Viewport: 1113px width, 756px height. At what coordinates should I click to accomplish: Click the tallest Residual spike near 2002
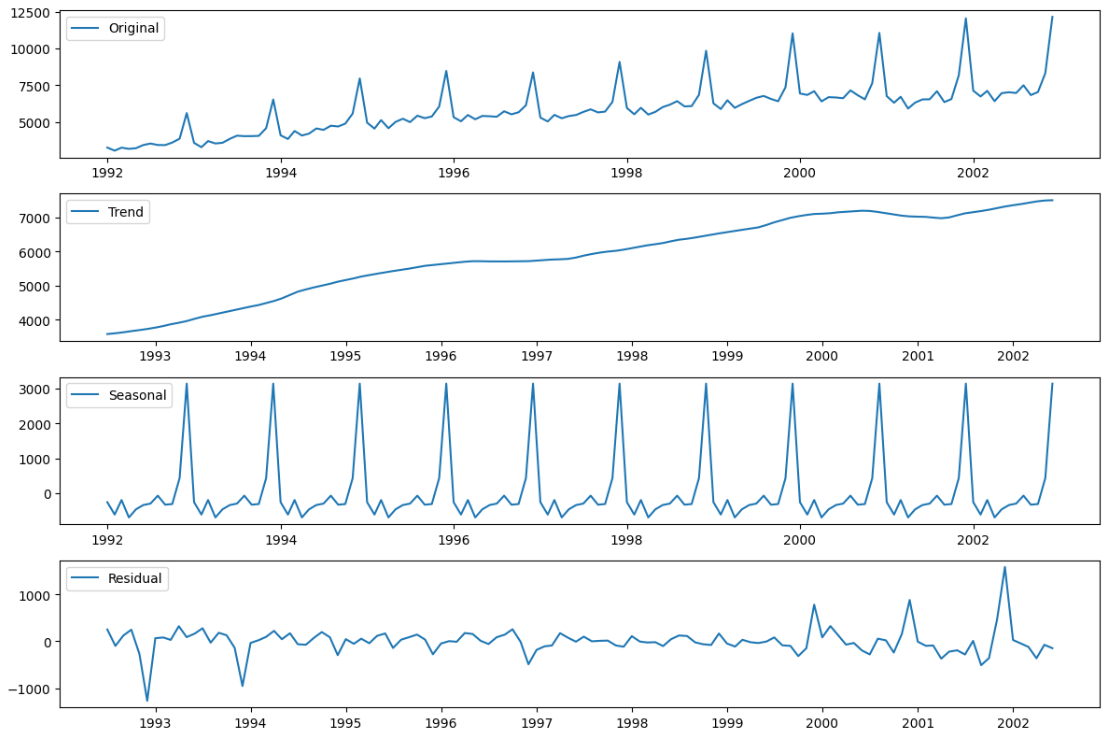coord(1005,567)
